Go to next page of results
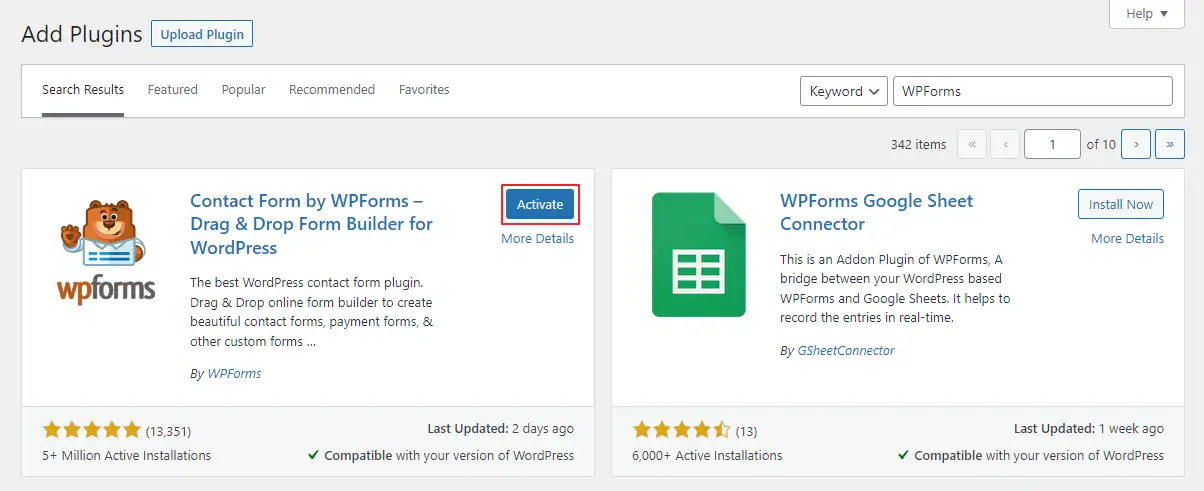Screen dimensions: 1204x491 tap(1136, 144)
